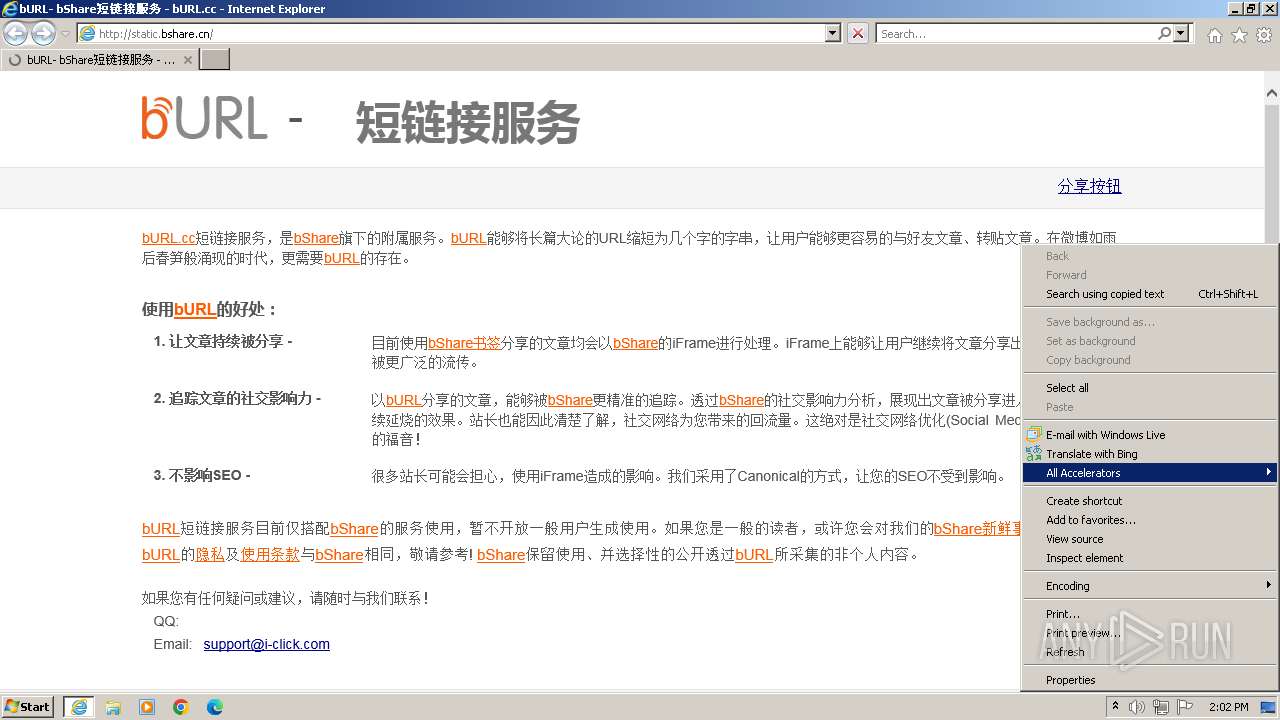Expand the Encoding submenu

tap(1149, 586)
